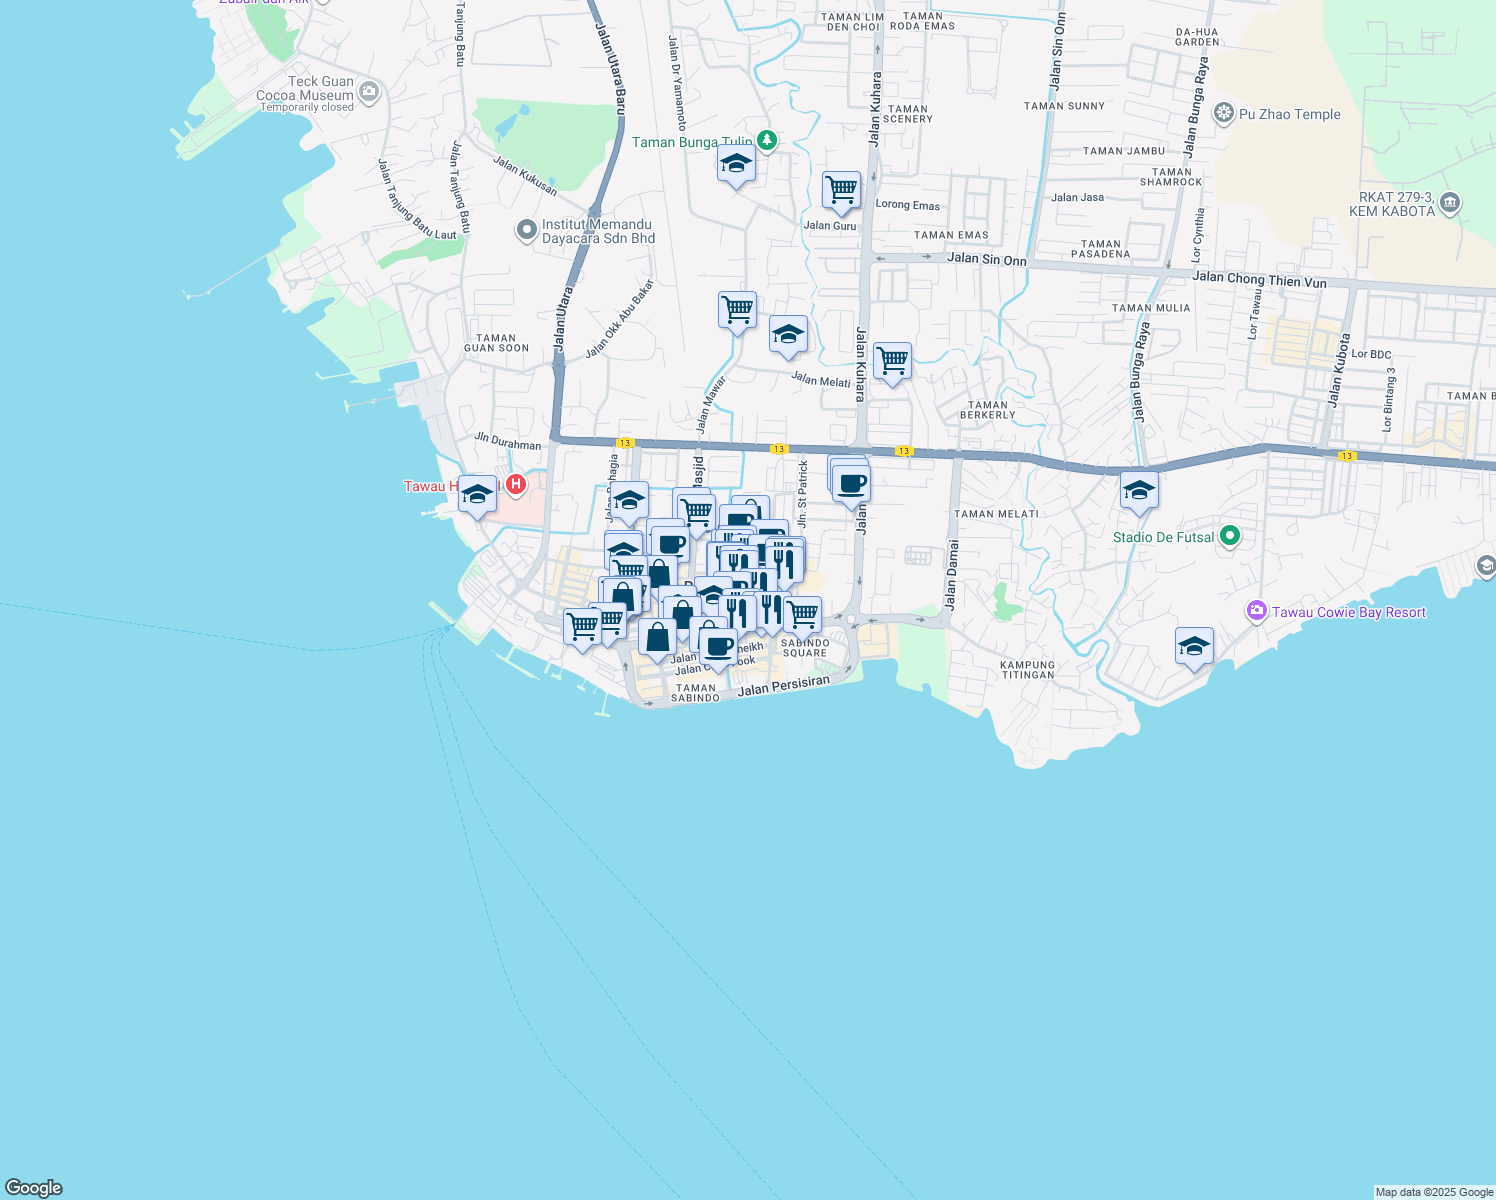Select the Taman Mulia label
The width and height of the screenshot is (1496, 1200).
(1152, 308)
